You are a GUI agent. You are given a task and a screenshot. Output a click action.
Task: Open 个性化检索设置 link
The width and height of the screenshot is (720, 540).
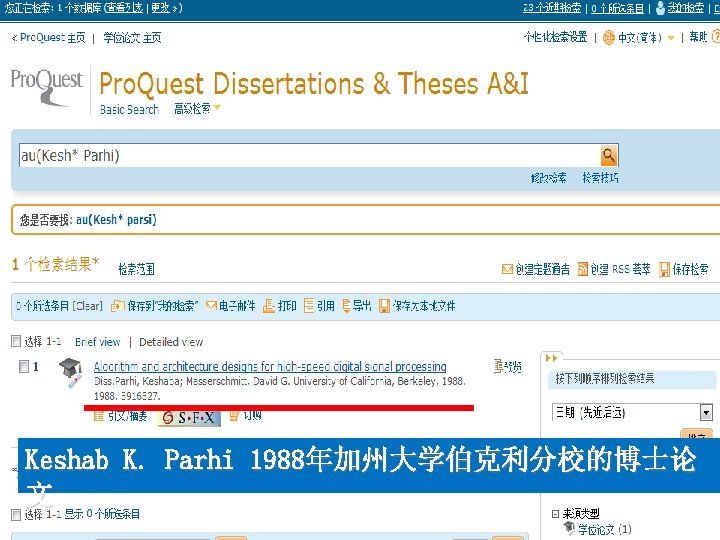coord(556,37)
